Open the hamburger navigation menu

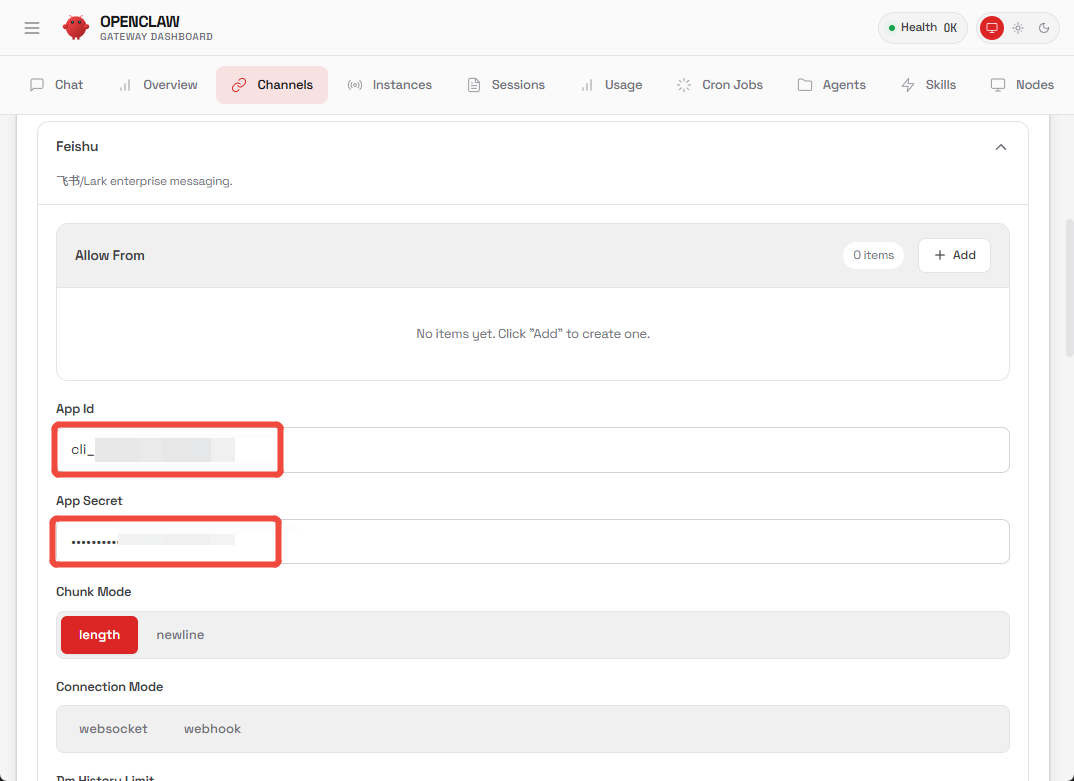[32, 28]
